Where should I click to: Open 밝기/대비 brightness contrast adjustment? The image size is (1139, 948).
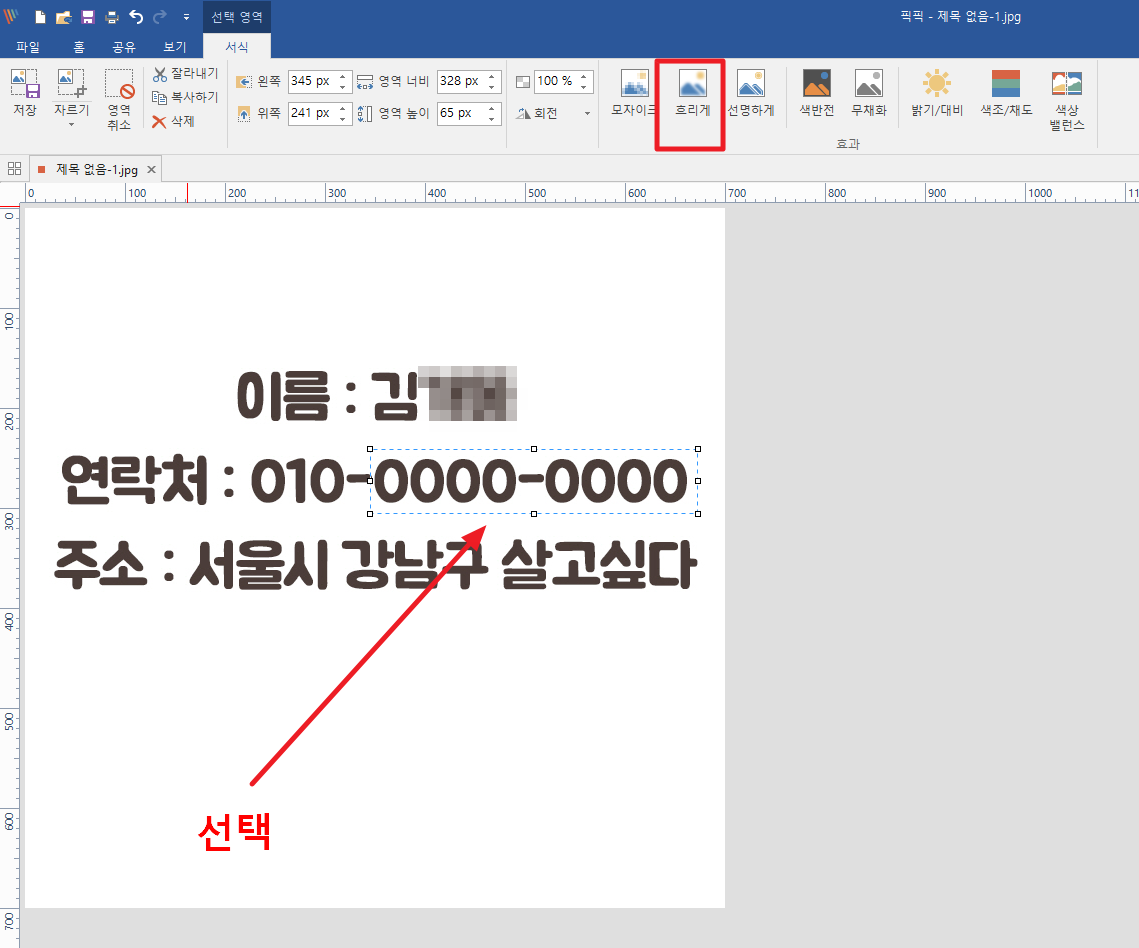[937, 93]
